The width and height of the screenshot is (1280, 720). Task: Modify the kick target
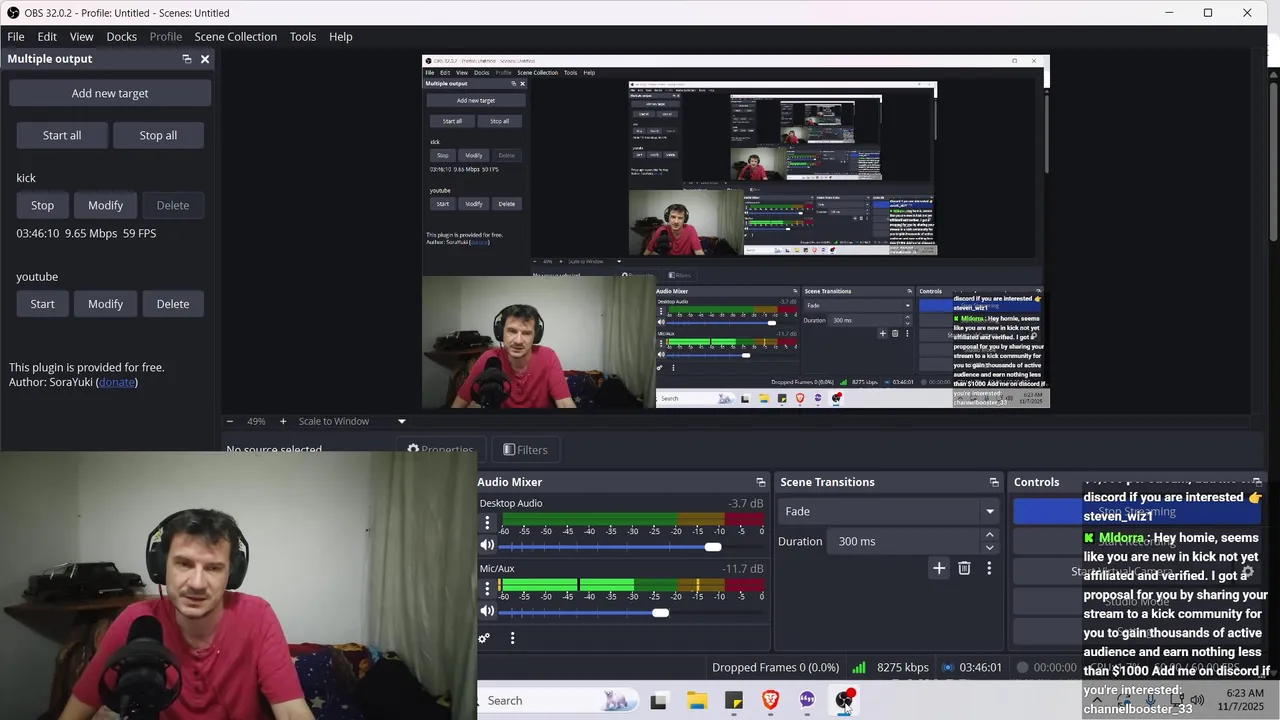click(x=105, y=205)
